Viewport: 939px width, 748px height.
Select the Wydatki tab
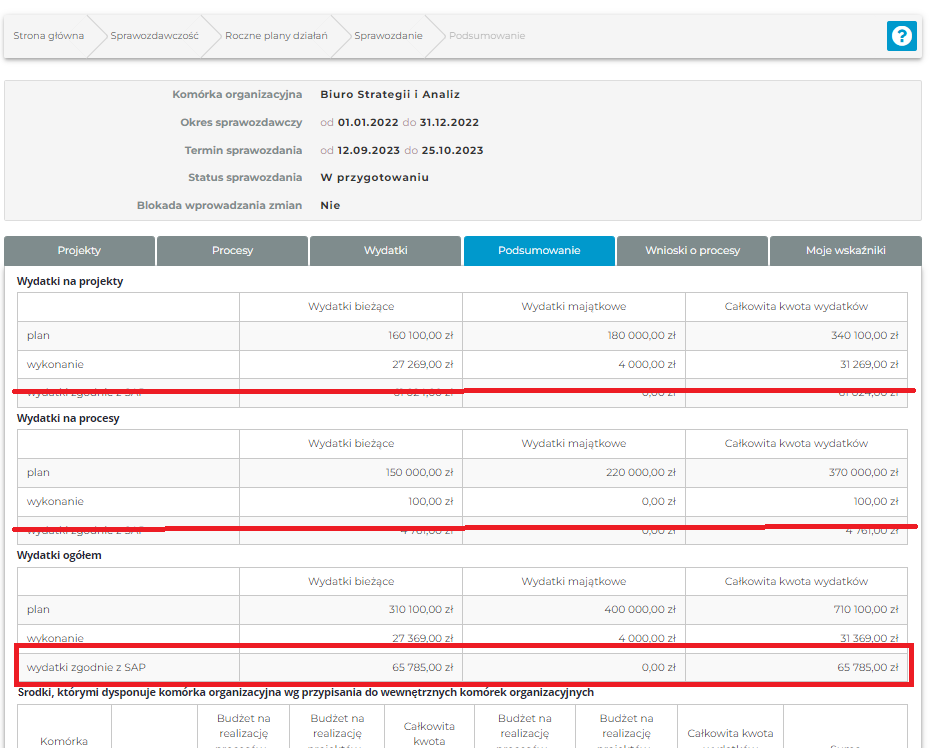point(385,250)
